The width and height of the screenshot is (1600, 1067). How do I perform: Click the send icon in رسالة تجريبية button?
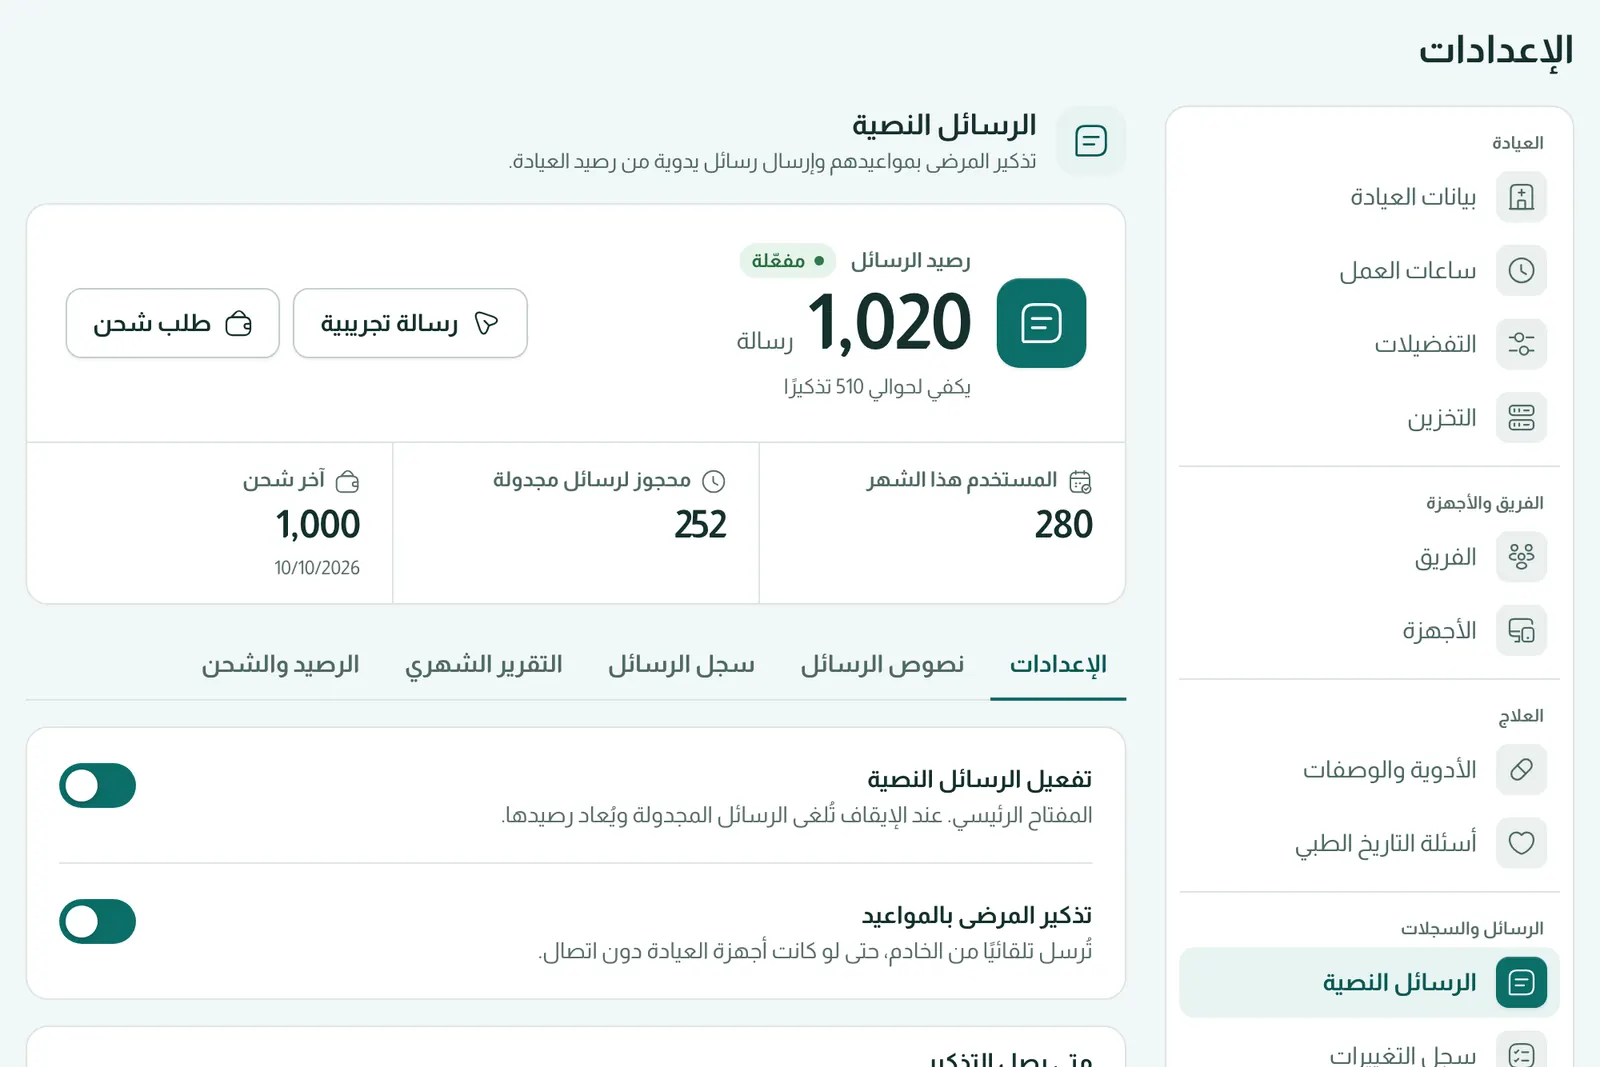click(x=486, y=323)
